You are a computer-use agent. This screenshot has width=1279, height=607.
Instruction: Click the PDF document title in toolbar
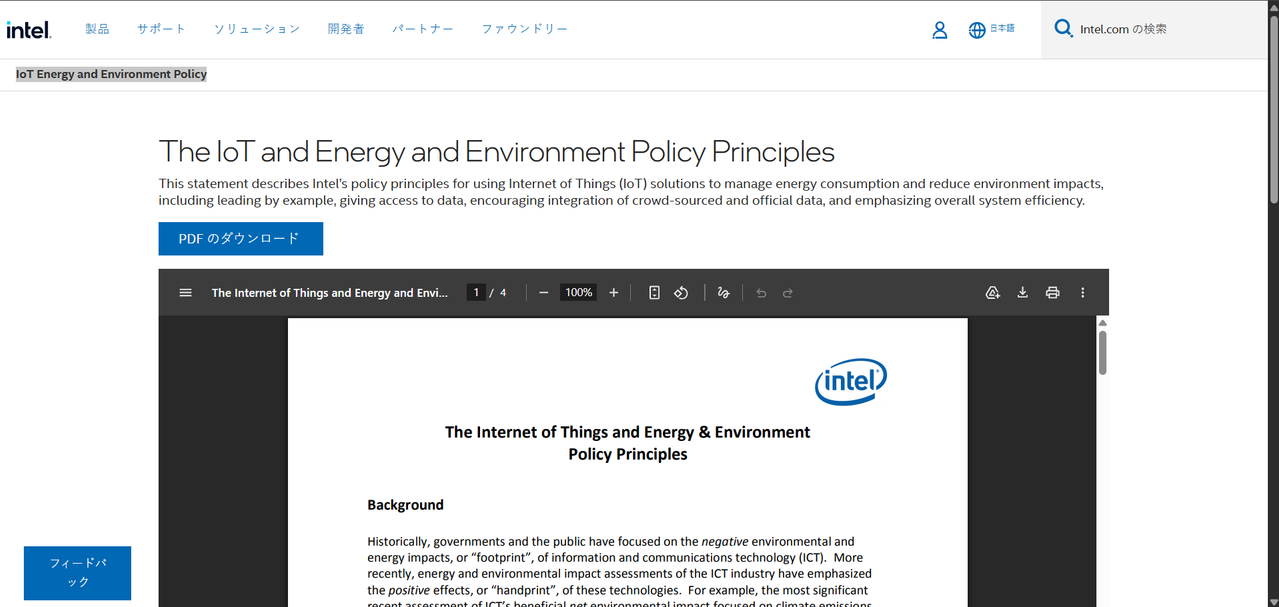click(330, 293)
